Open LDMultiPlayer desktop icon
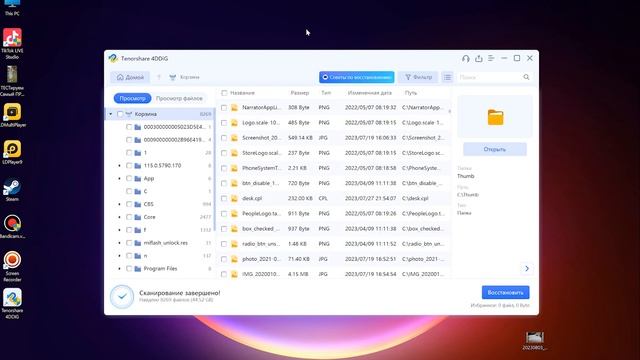The height and width of the screenshot is (360, 640). [12, 116]
